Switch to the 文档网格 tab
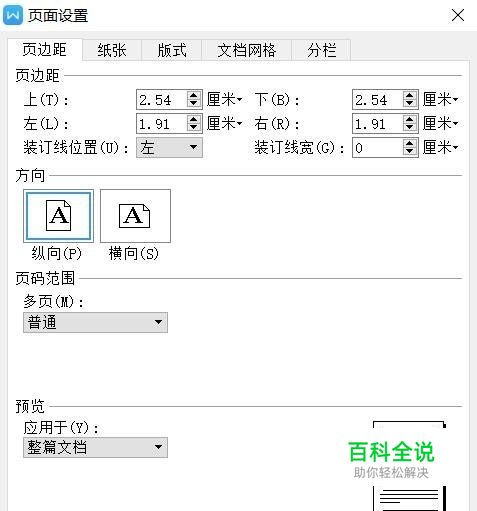Screen dimensions: 477x511 [x=247, y=50]
